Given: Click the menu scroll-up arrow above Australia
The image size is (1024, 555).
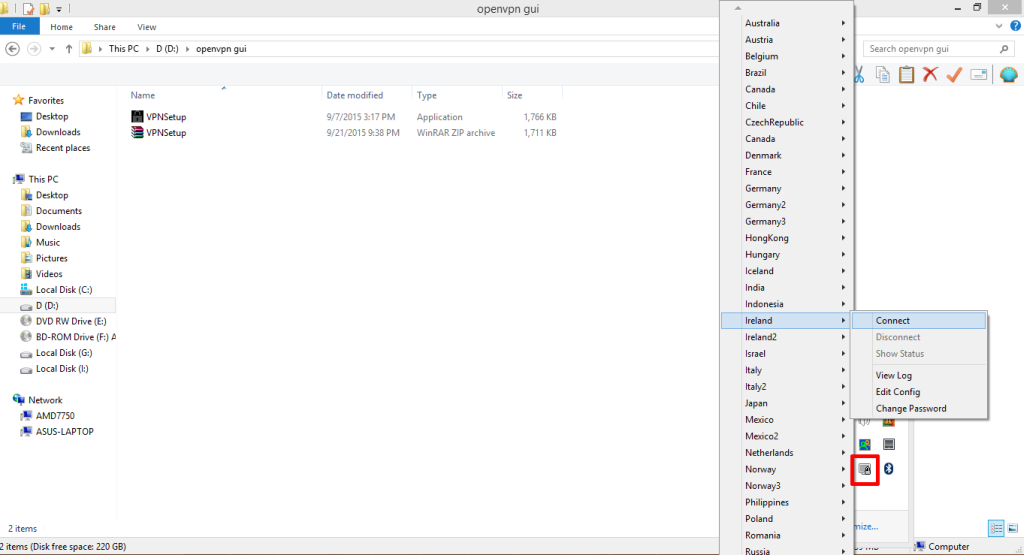Looking at the screenshot, I should pyautogui.click(x=738, y=8).
